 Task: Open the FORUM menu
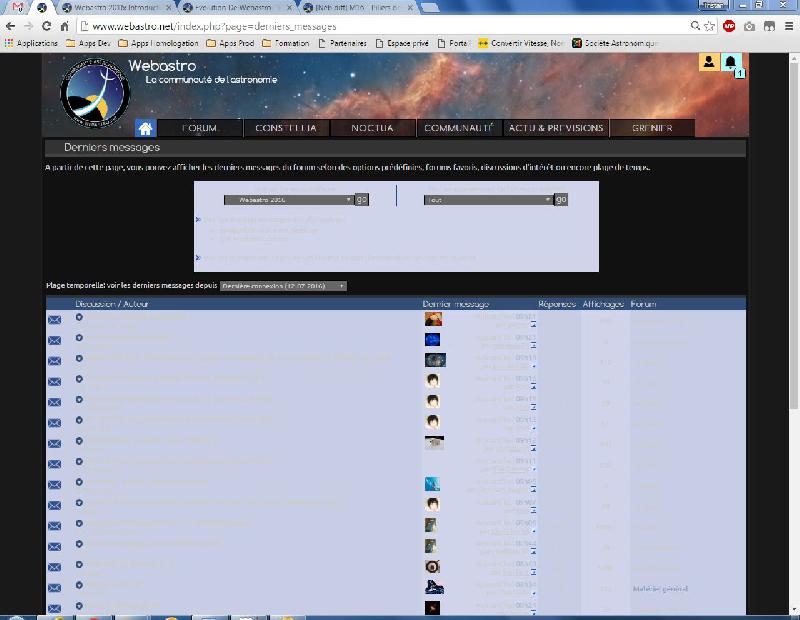(199, 128)
